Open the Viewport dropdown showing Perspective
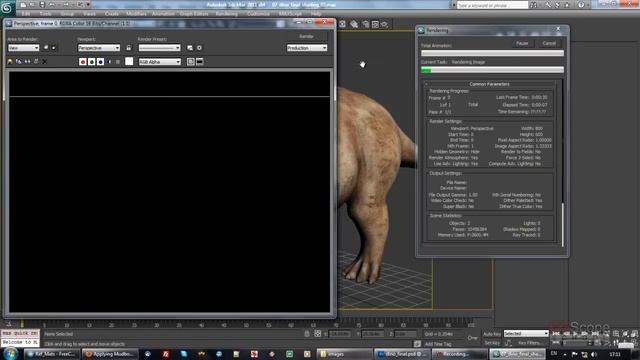Screen dimensions: 640x360 pos(99,48)
